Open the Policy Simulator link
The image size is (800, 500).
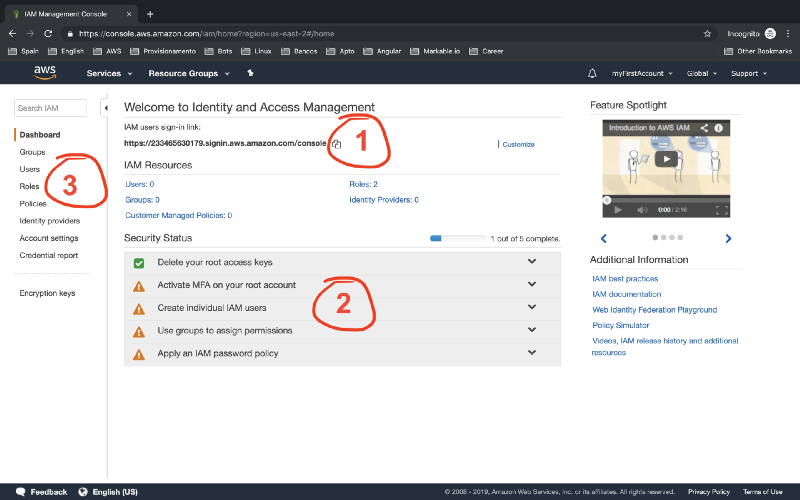[x=620, y=325]
